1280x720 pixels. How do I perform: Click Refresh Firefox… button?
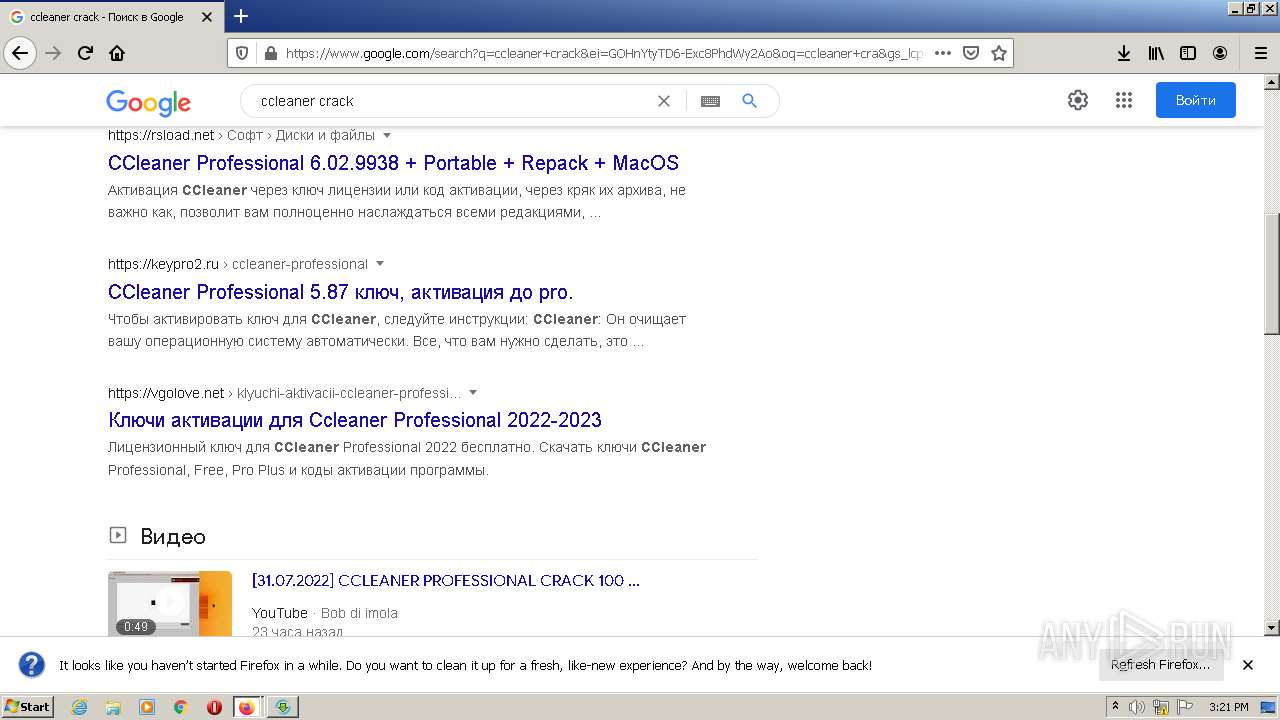coord(1160,665)
